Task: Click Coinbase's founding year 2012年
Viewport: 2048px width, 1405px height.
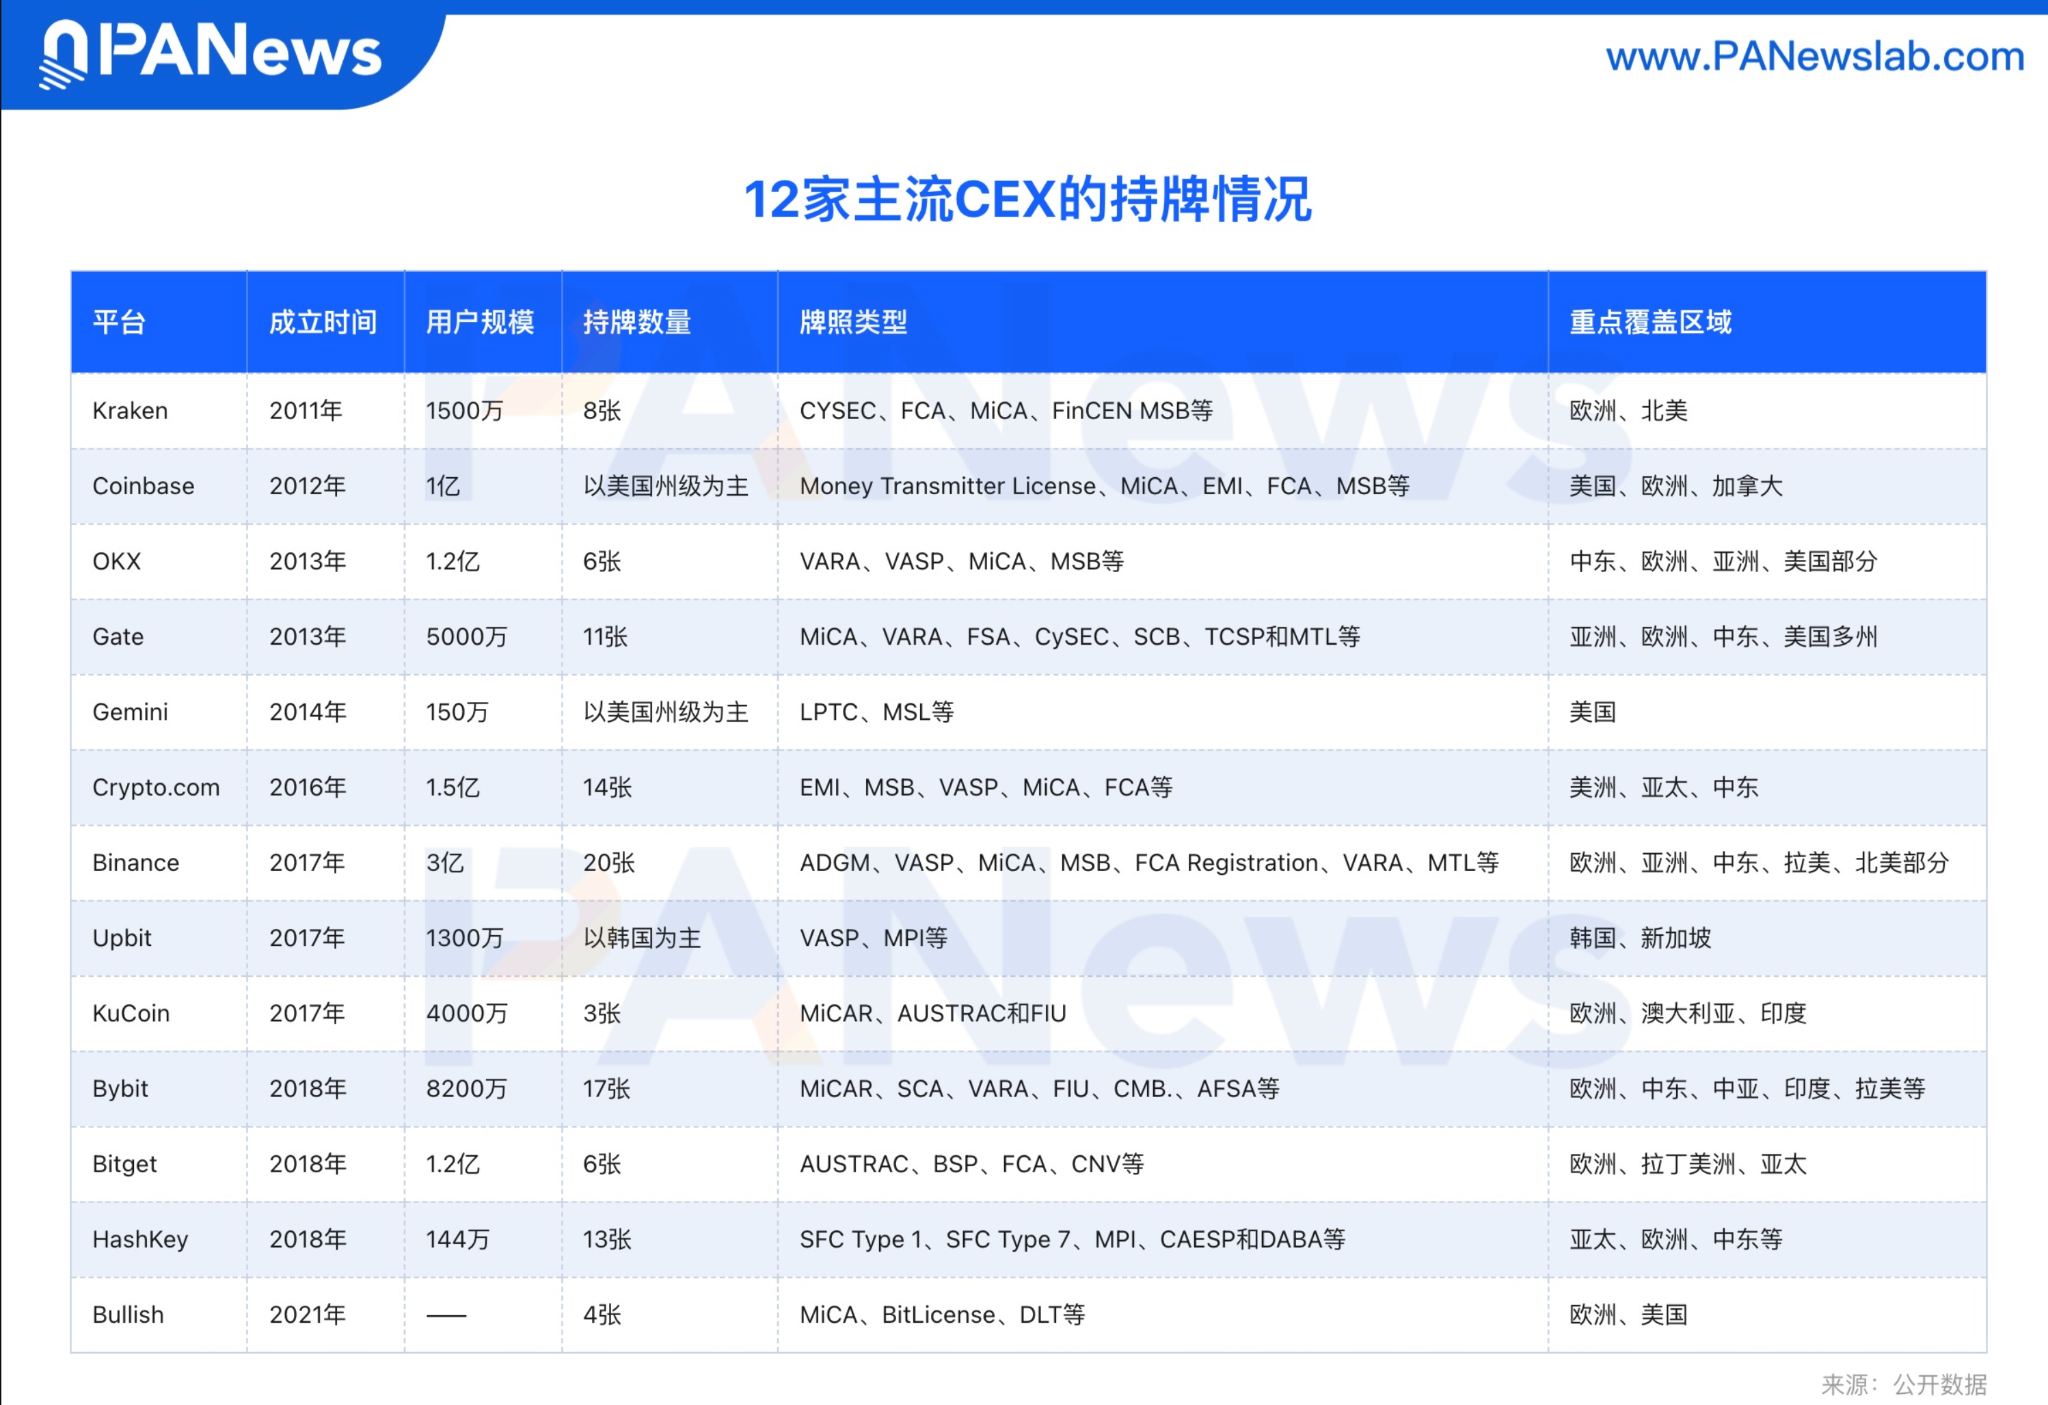Action: point(307,486)
